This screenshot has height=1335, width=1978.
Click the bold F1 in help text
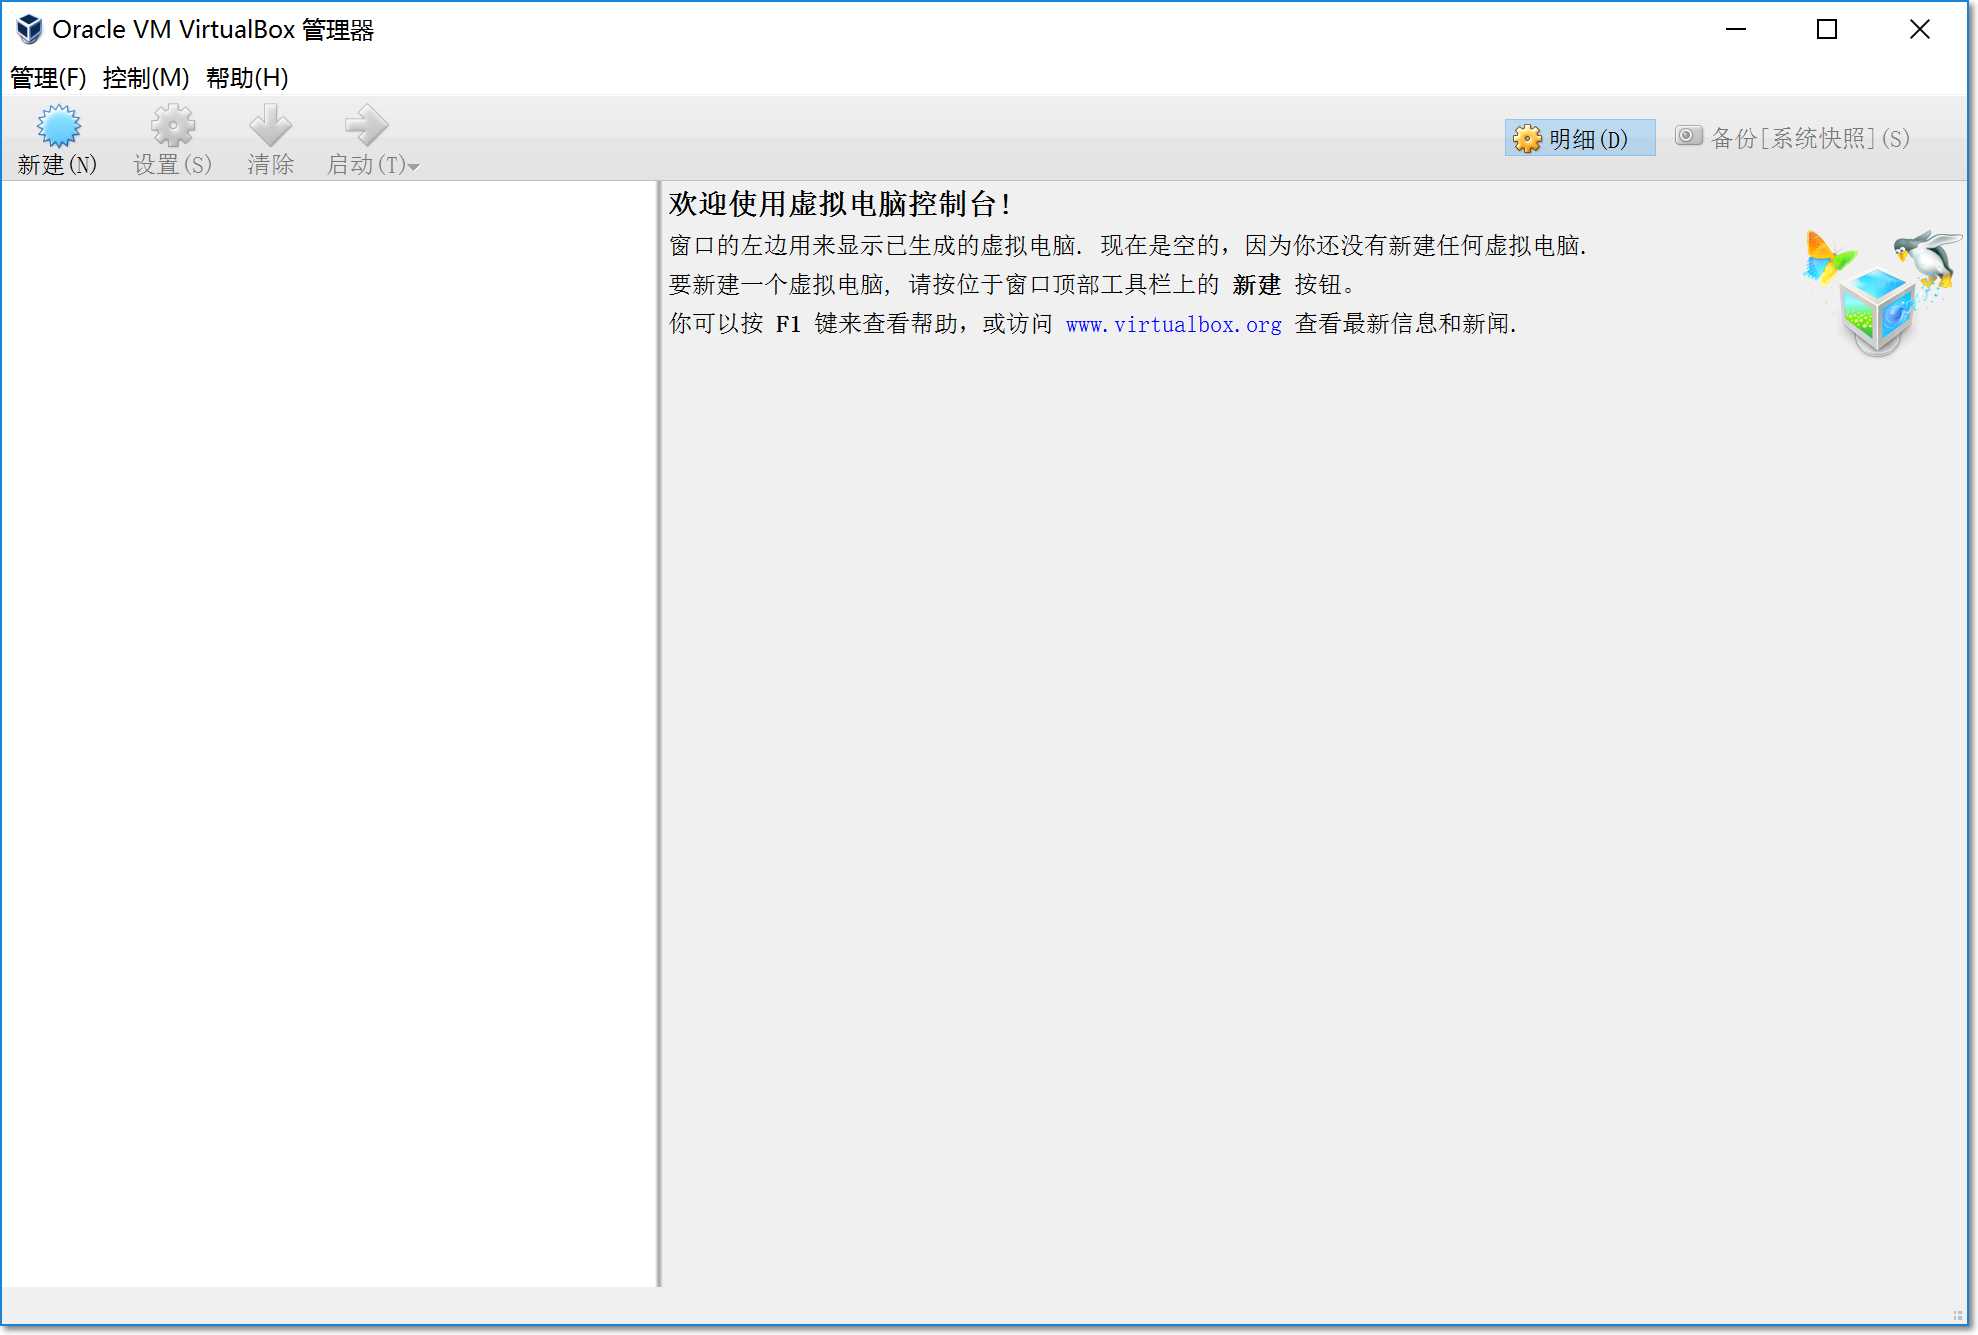(788, 324)
